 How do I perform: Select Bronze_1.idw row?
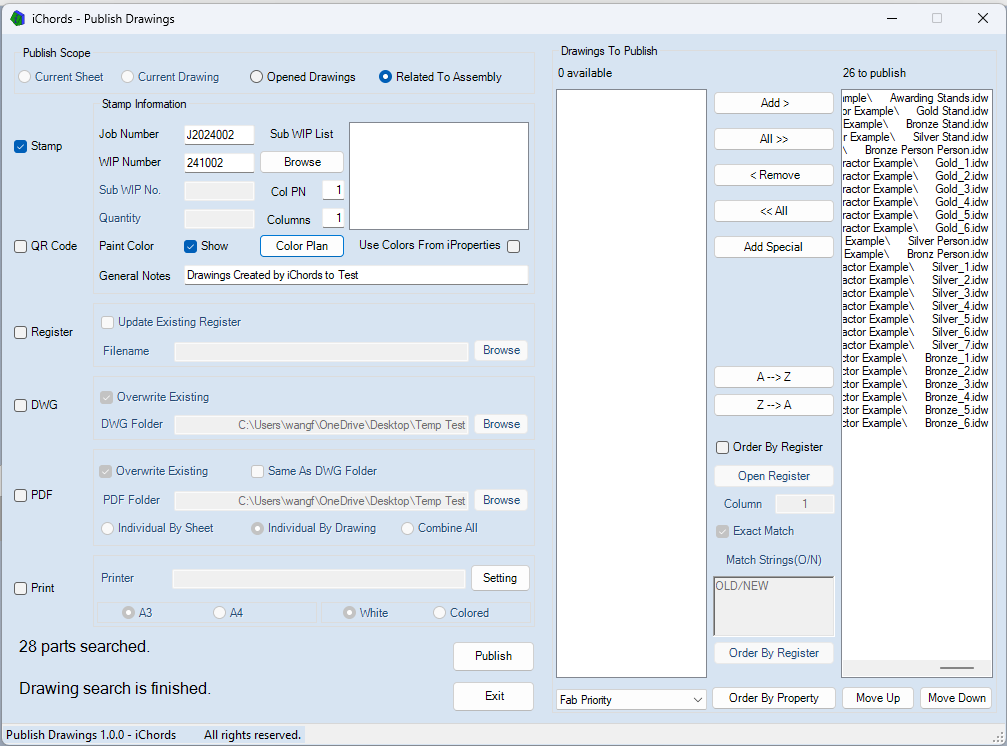point(916,358)
